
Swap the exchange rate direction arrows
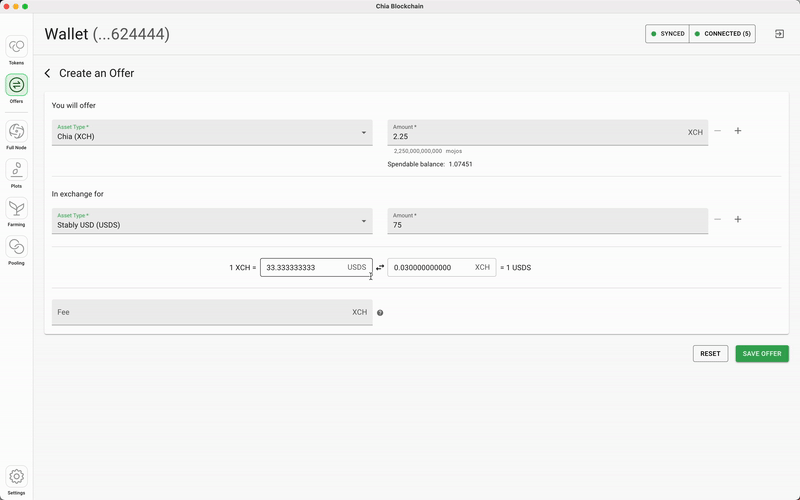click(380, 267)
